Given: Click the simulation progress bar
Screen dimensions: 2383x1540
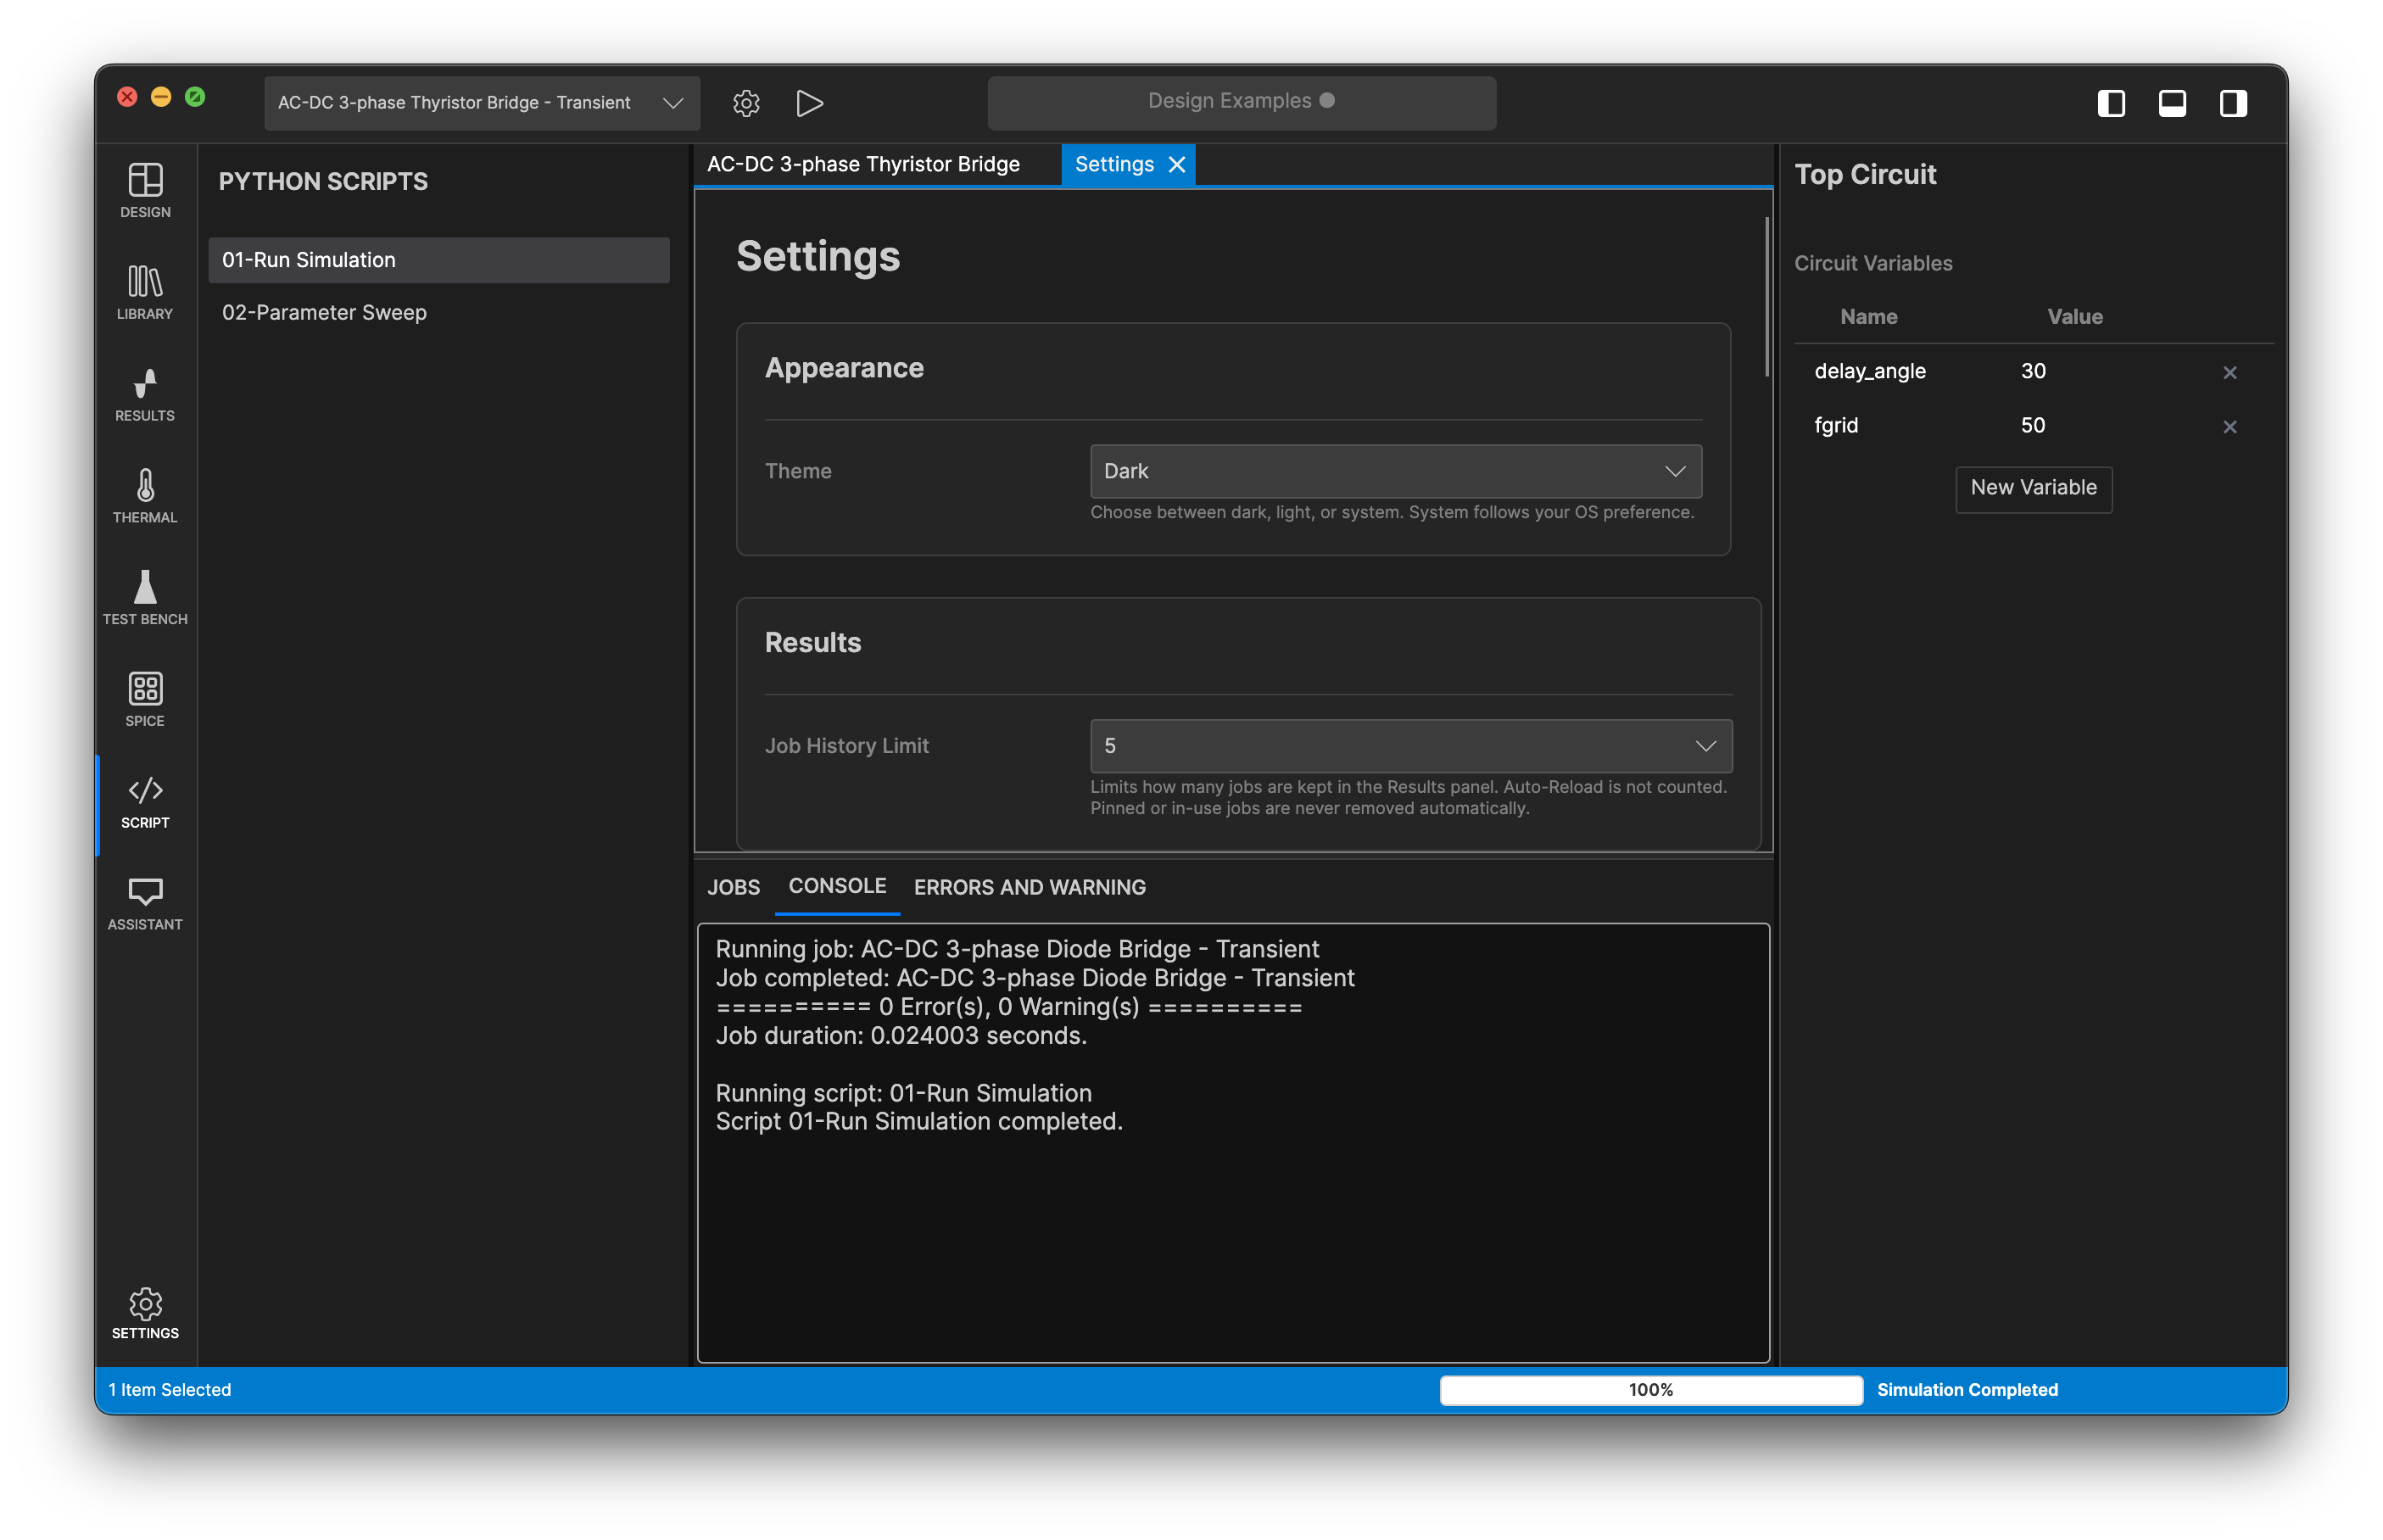Looking at the screenshot, I should 1650,1389.
